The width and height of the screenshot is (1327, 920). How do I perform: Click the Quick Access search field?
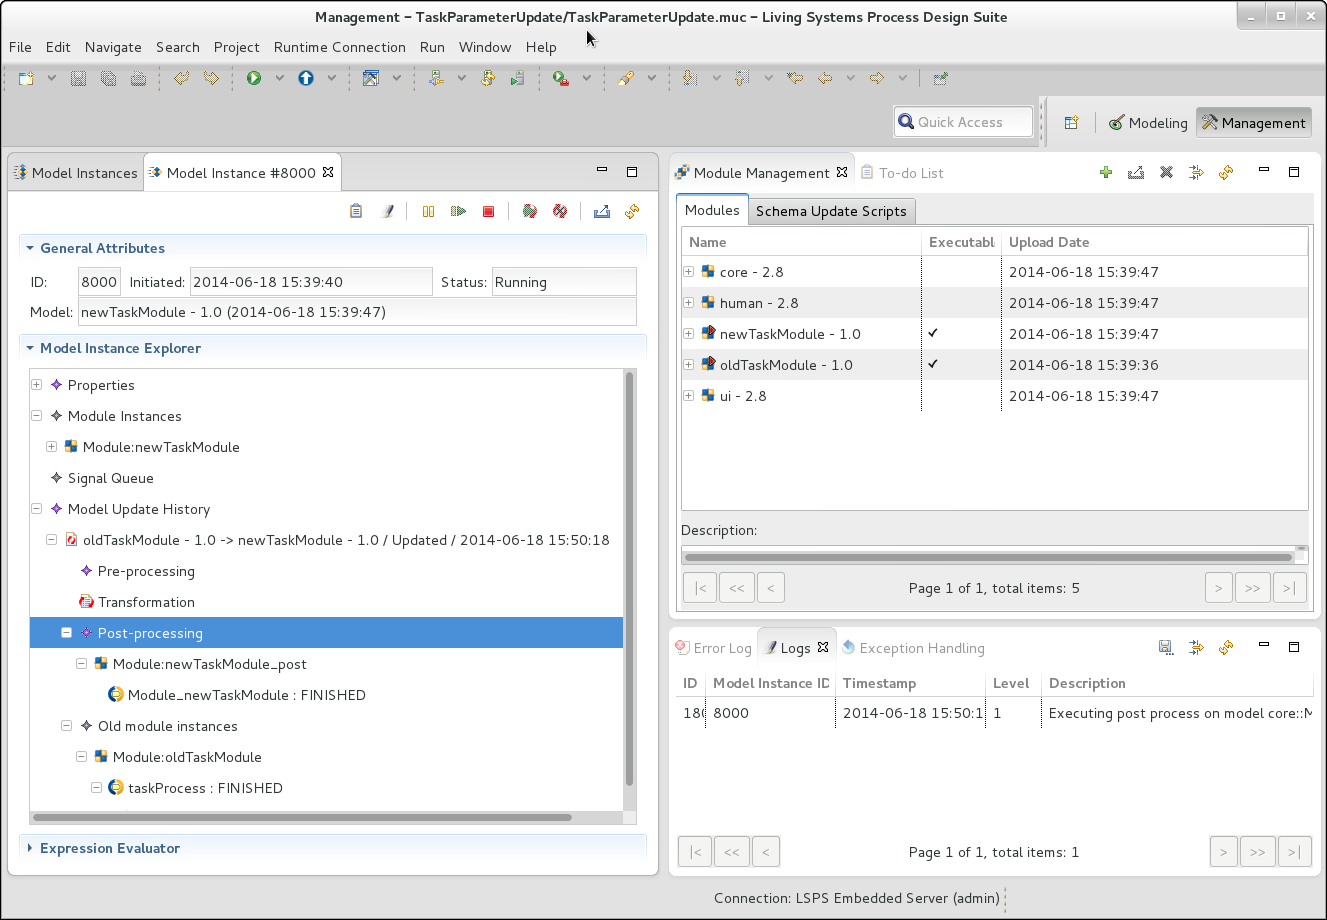(x=963, y=122)
